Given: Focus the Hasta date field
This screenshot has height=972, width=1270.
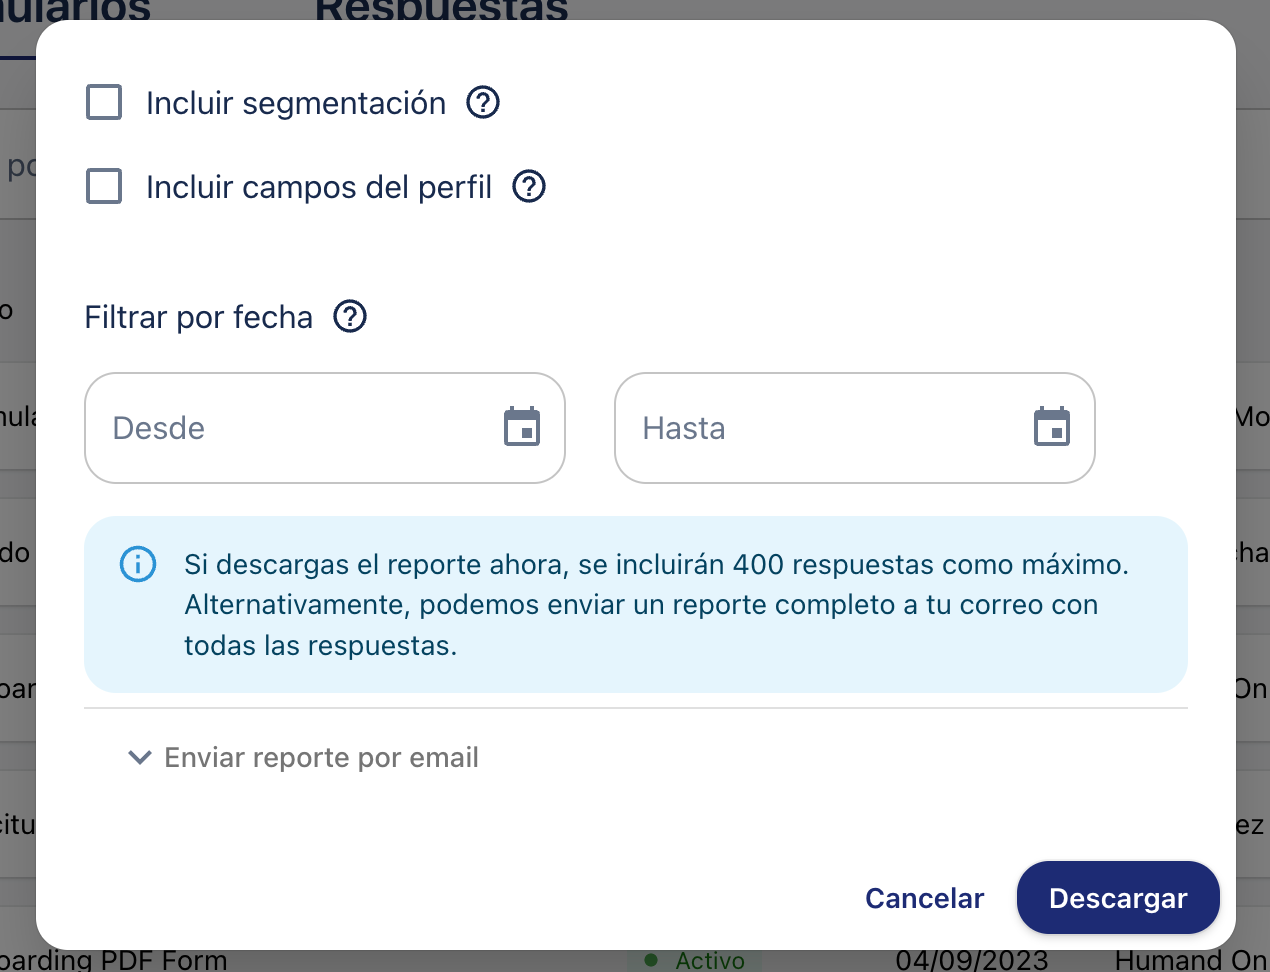Looking at the screenshot, I should [x=820, y=428].
